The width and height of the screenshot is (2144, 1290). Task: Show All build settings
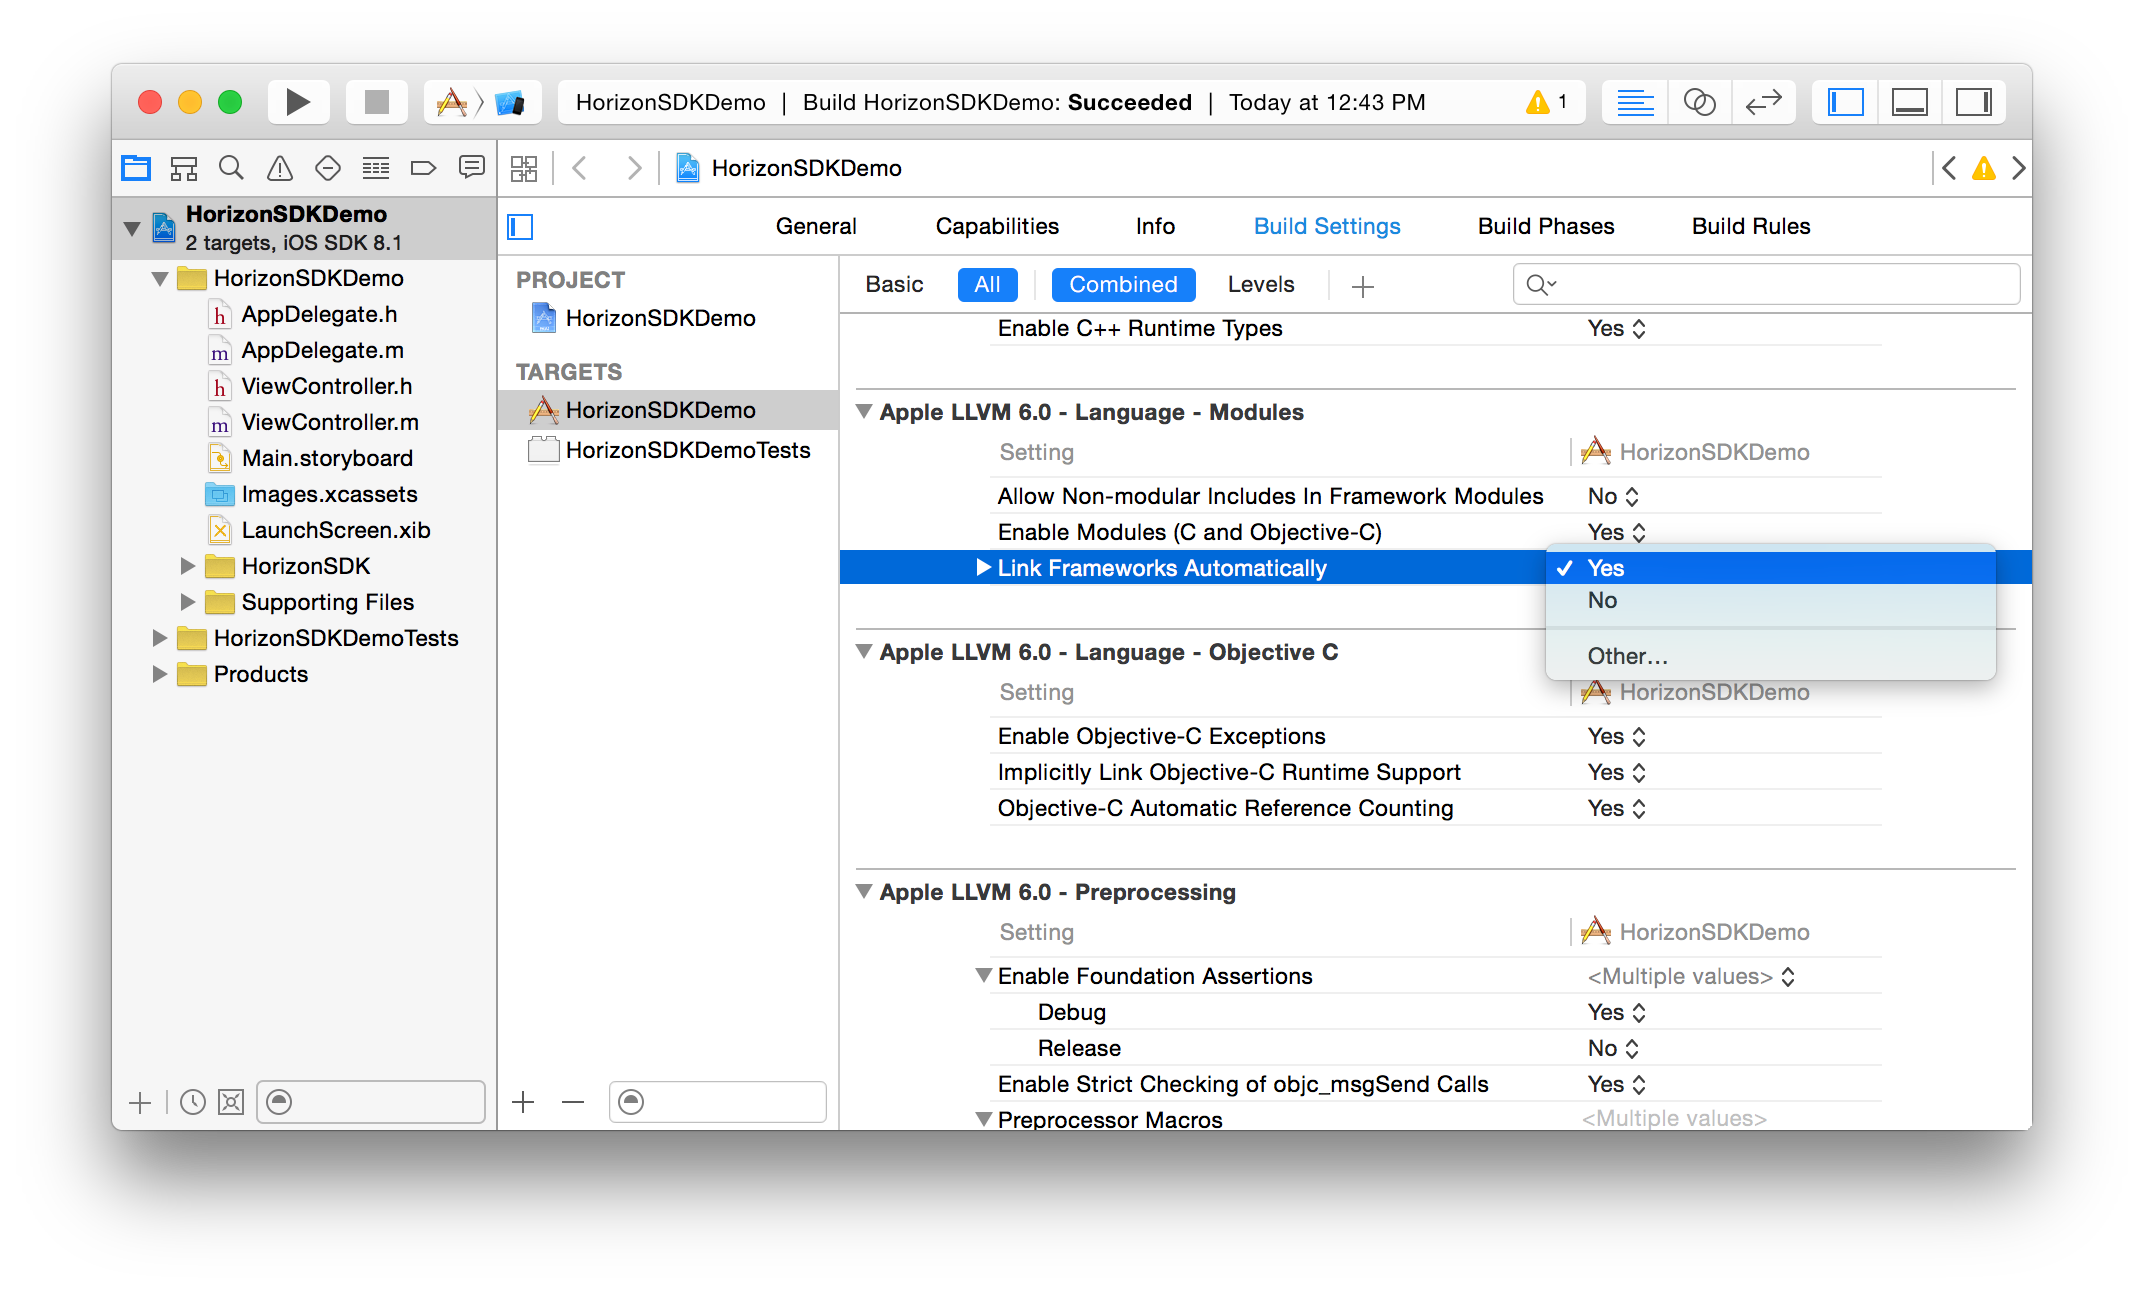[x=987, y=285]
